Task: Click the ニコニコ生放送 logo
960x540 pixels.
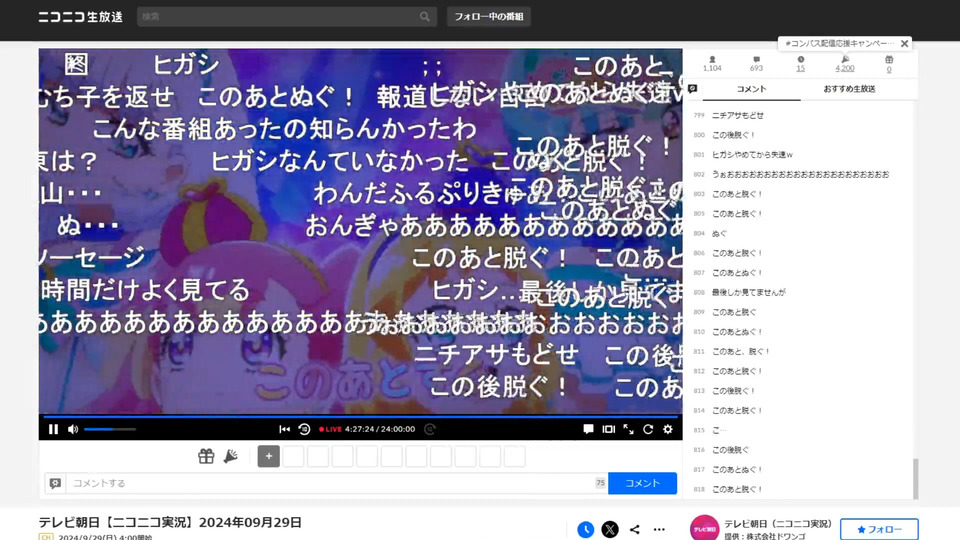Action: tap(80, 17)
